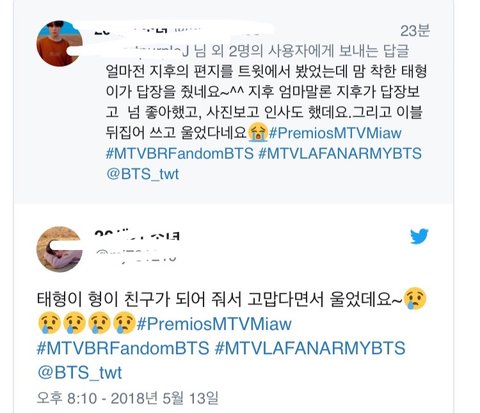Open #MTVLAFANARMYBTS hashtag in top reply
The height and width of the screenshot is (413, 480).
pyautogui.click(x=340, y=154)
